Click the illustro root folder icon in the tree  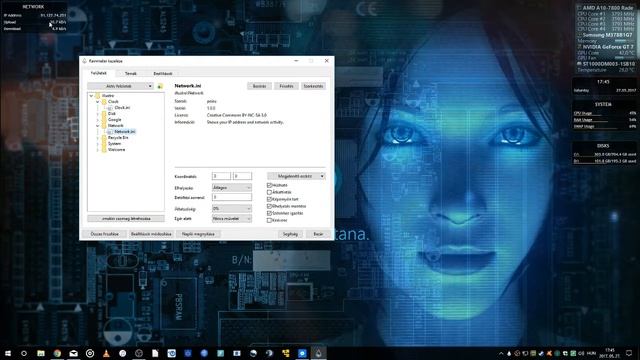tap(98, 96)
